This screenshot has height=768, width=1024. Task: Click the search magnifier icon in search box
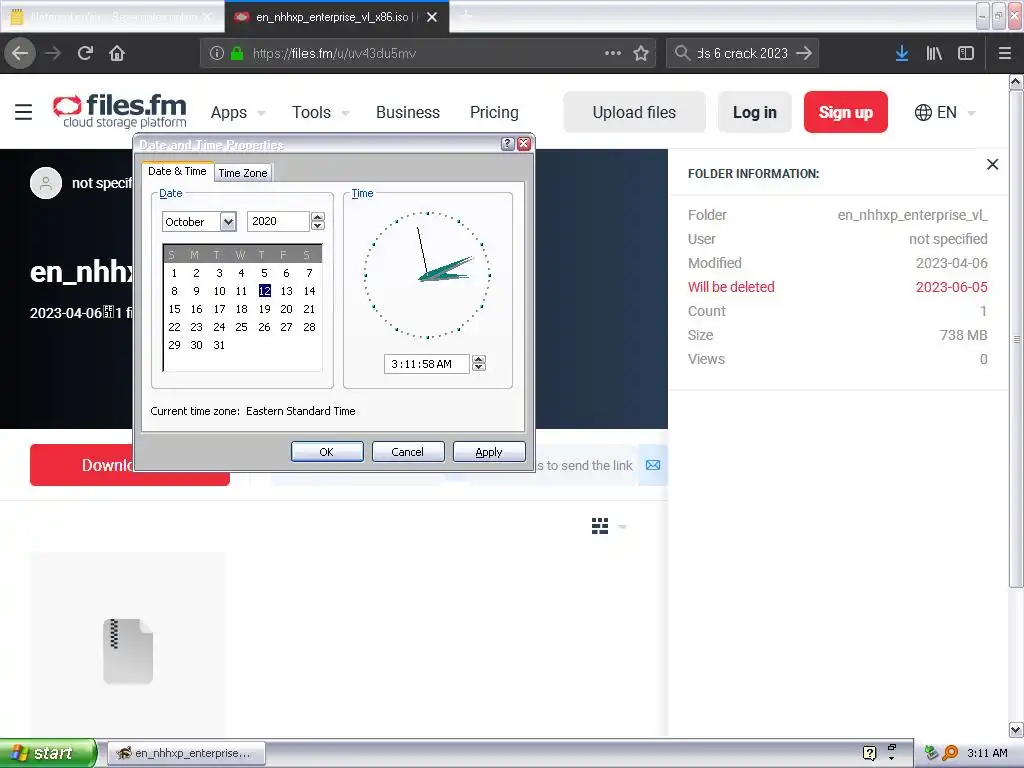pyautogui.click(x=682, y=53)
